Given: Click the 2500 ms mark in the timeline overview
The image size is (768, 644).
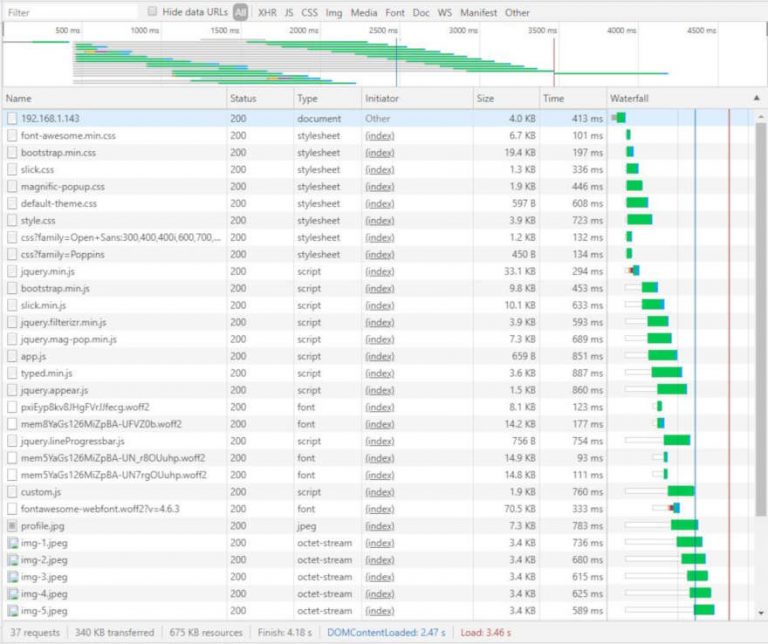Looking at the screenshot, I should tap(382, 31).
